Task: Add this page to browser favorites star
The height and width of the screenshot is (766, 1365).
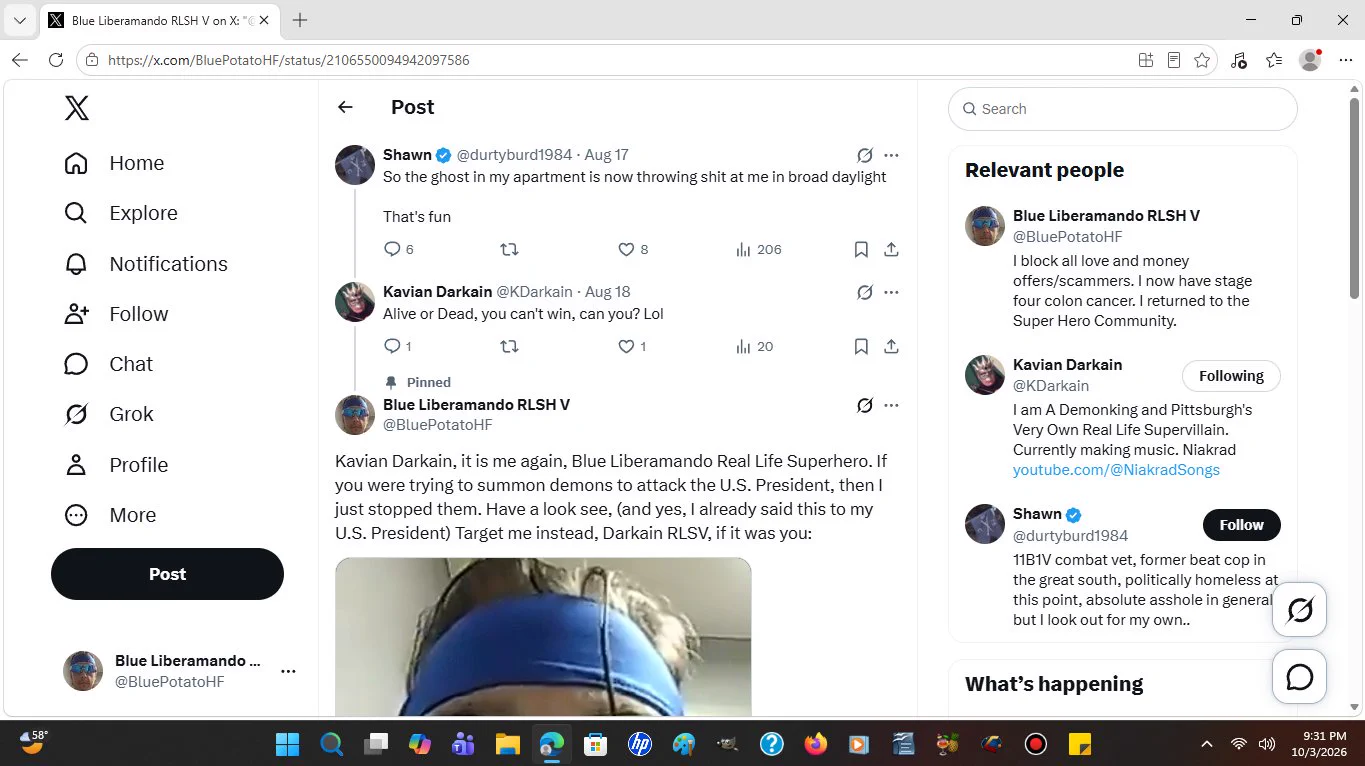Action: coord(1202,60)
